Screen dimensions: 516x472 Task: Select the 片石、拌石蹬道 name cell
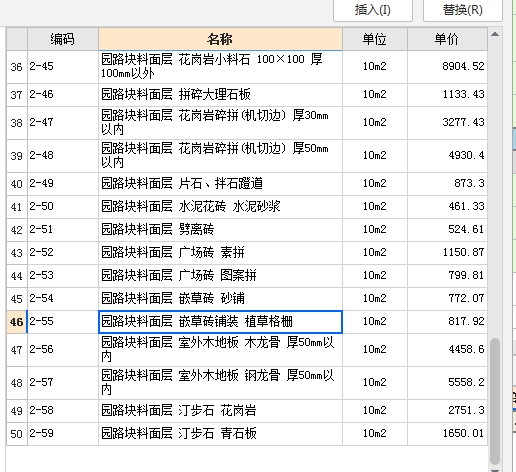[x=220, y=184]
